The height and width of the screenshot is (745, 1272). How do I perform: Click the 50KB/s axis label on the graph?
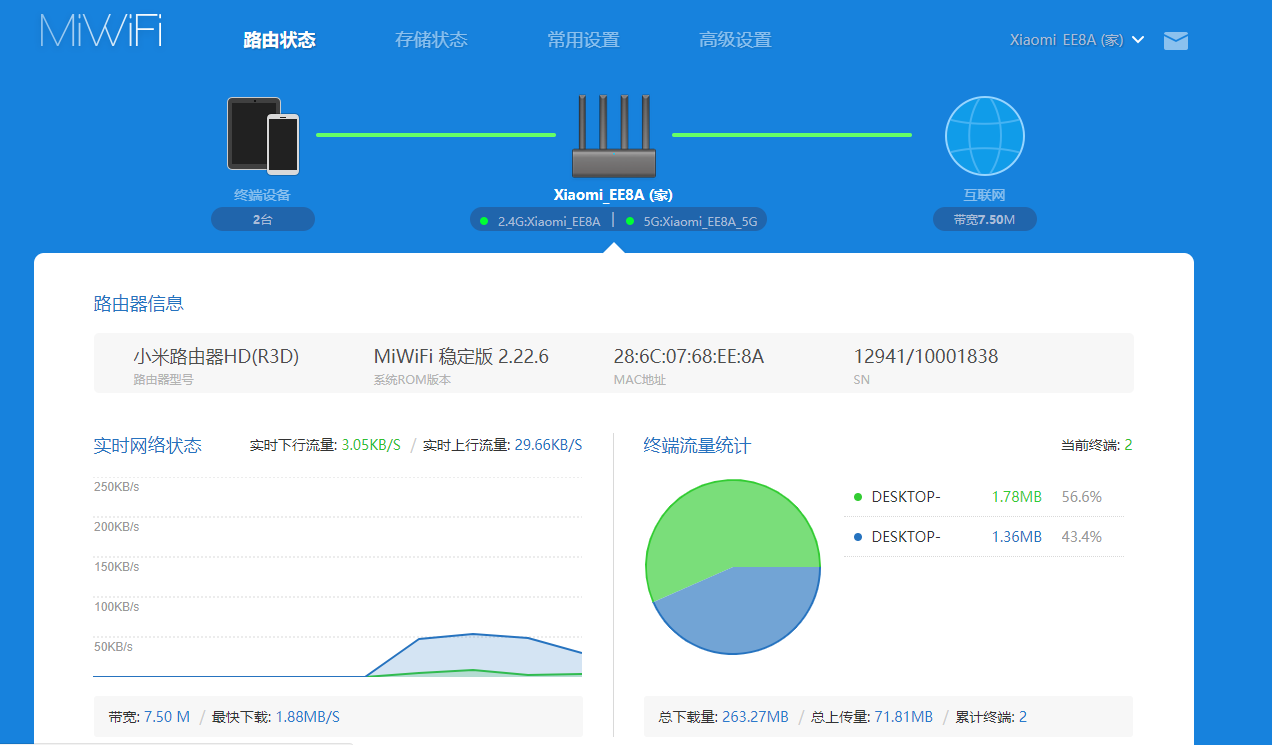(x=113, y=647)
